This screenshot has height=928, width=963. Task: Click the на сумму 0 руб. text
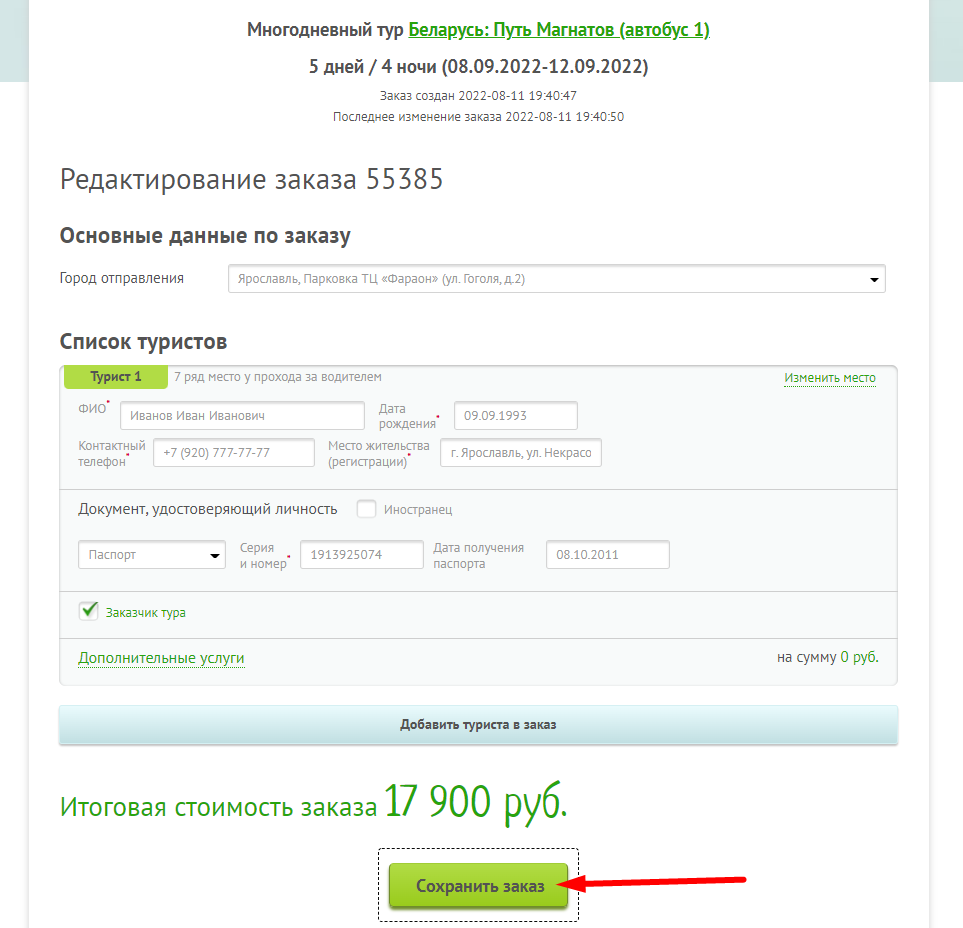(828, 657)
